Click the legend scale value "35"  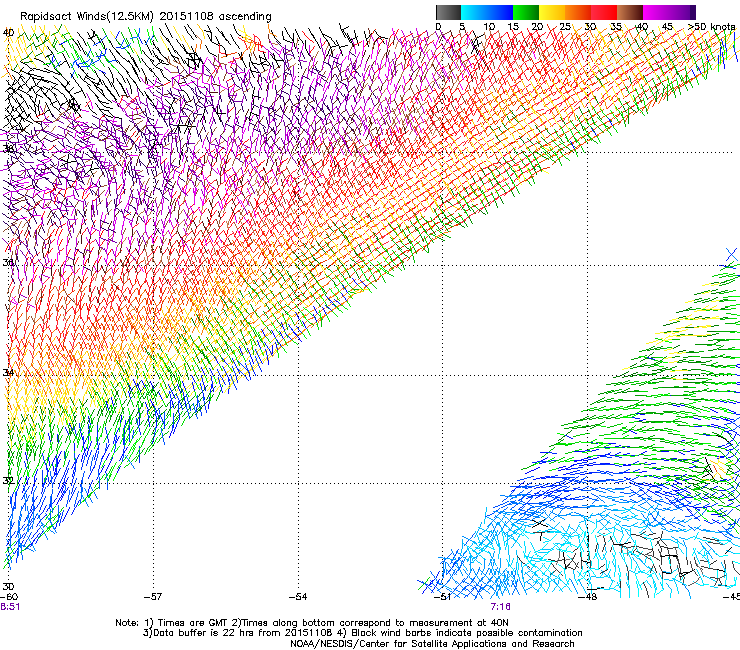pos(616,27)
